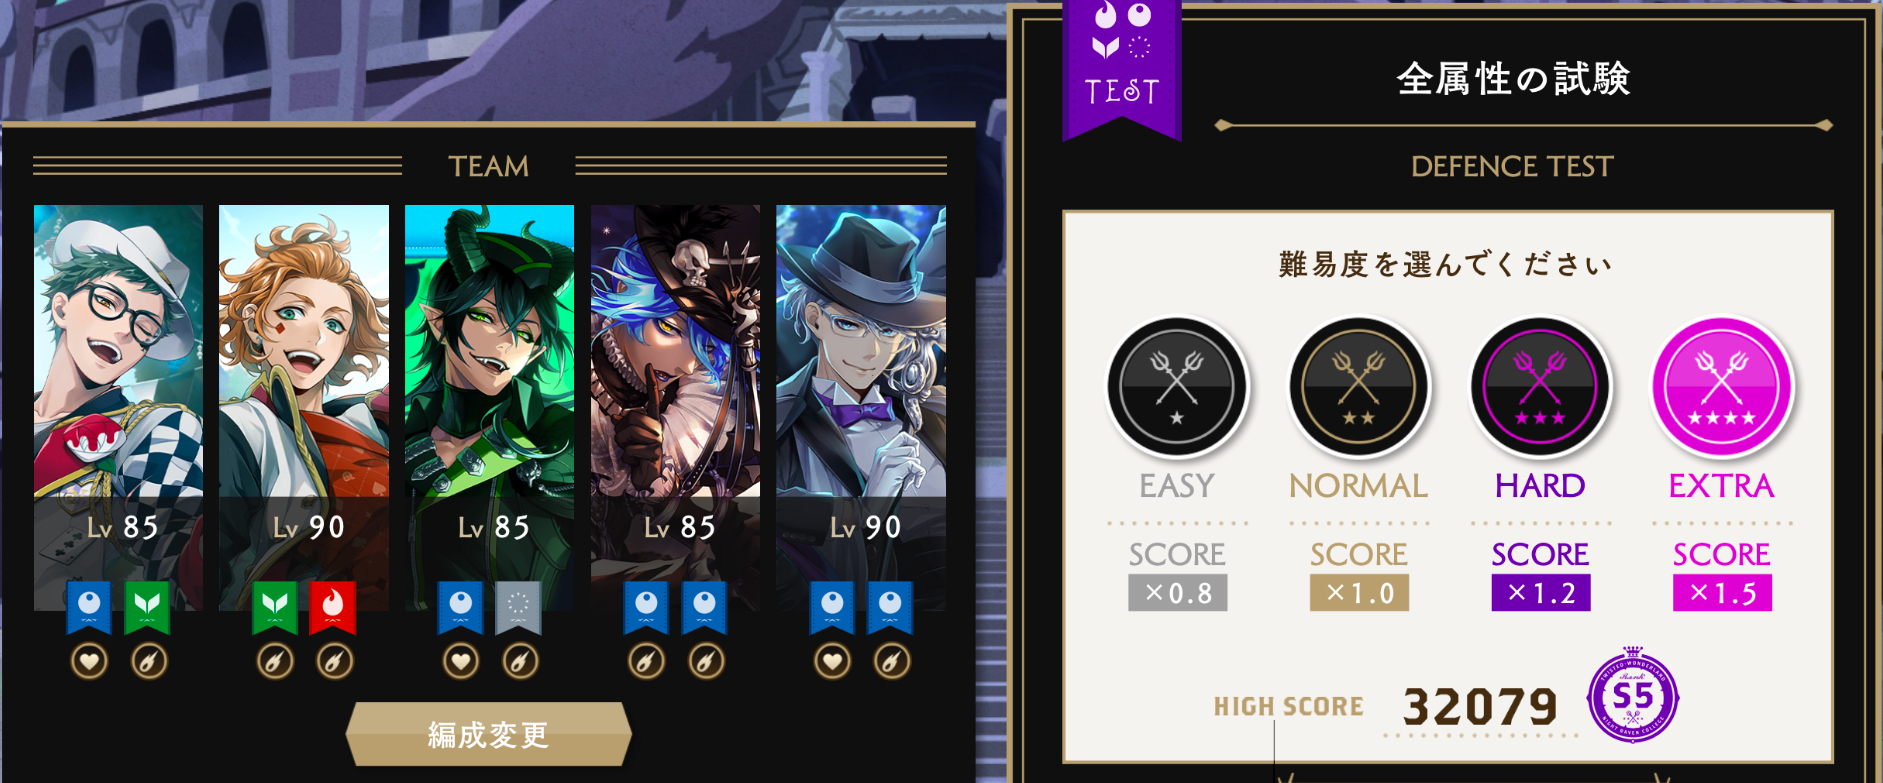This screenshot has width=1883, height=783.
Task: Choose the pink EXTRA four-star difficulty
Action: (1722, 387)
